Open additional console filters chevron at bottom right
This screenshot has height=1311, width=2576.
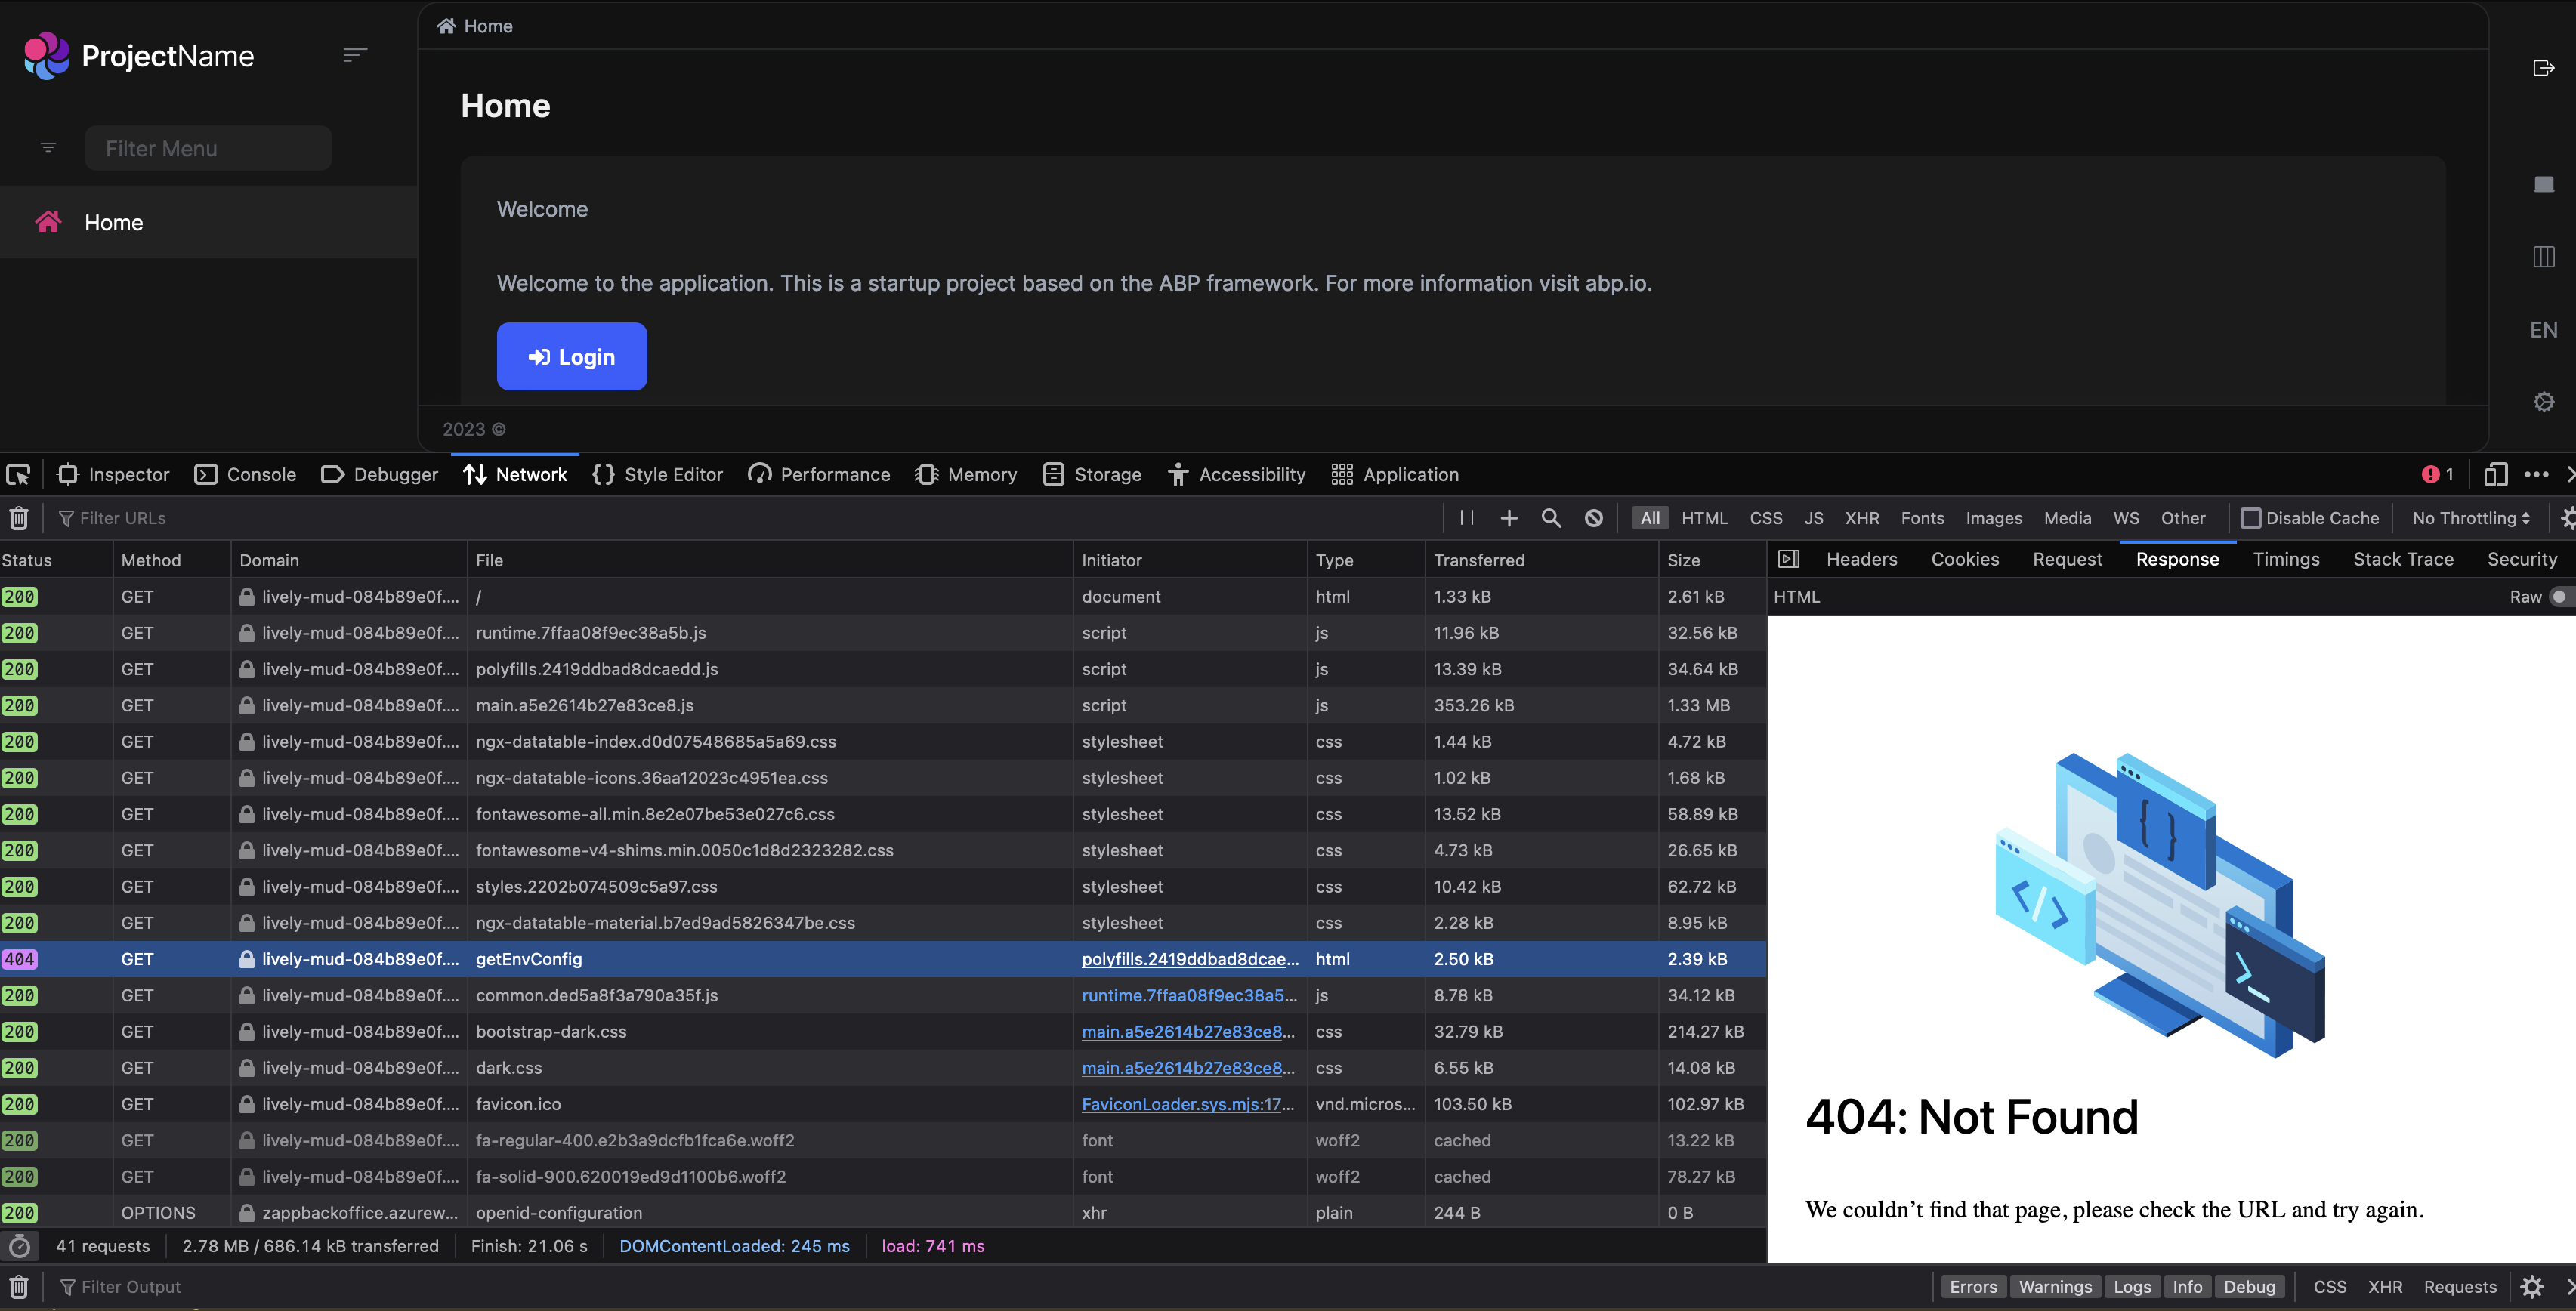pyautogui.click(x=2569, y=1286)
